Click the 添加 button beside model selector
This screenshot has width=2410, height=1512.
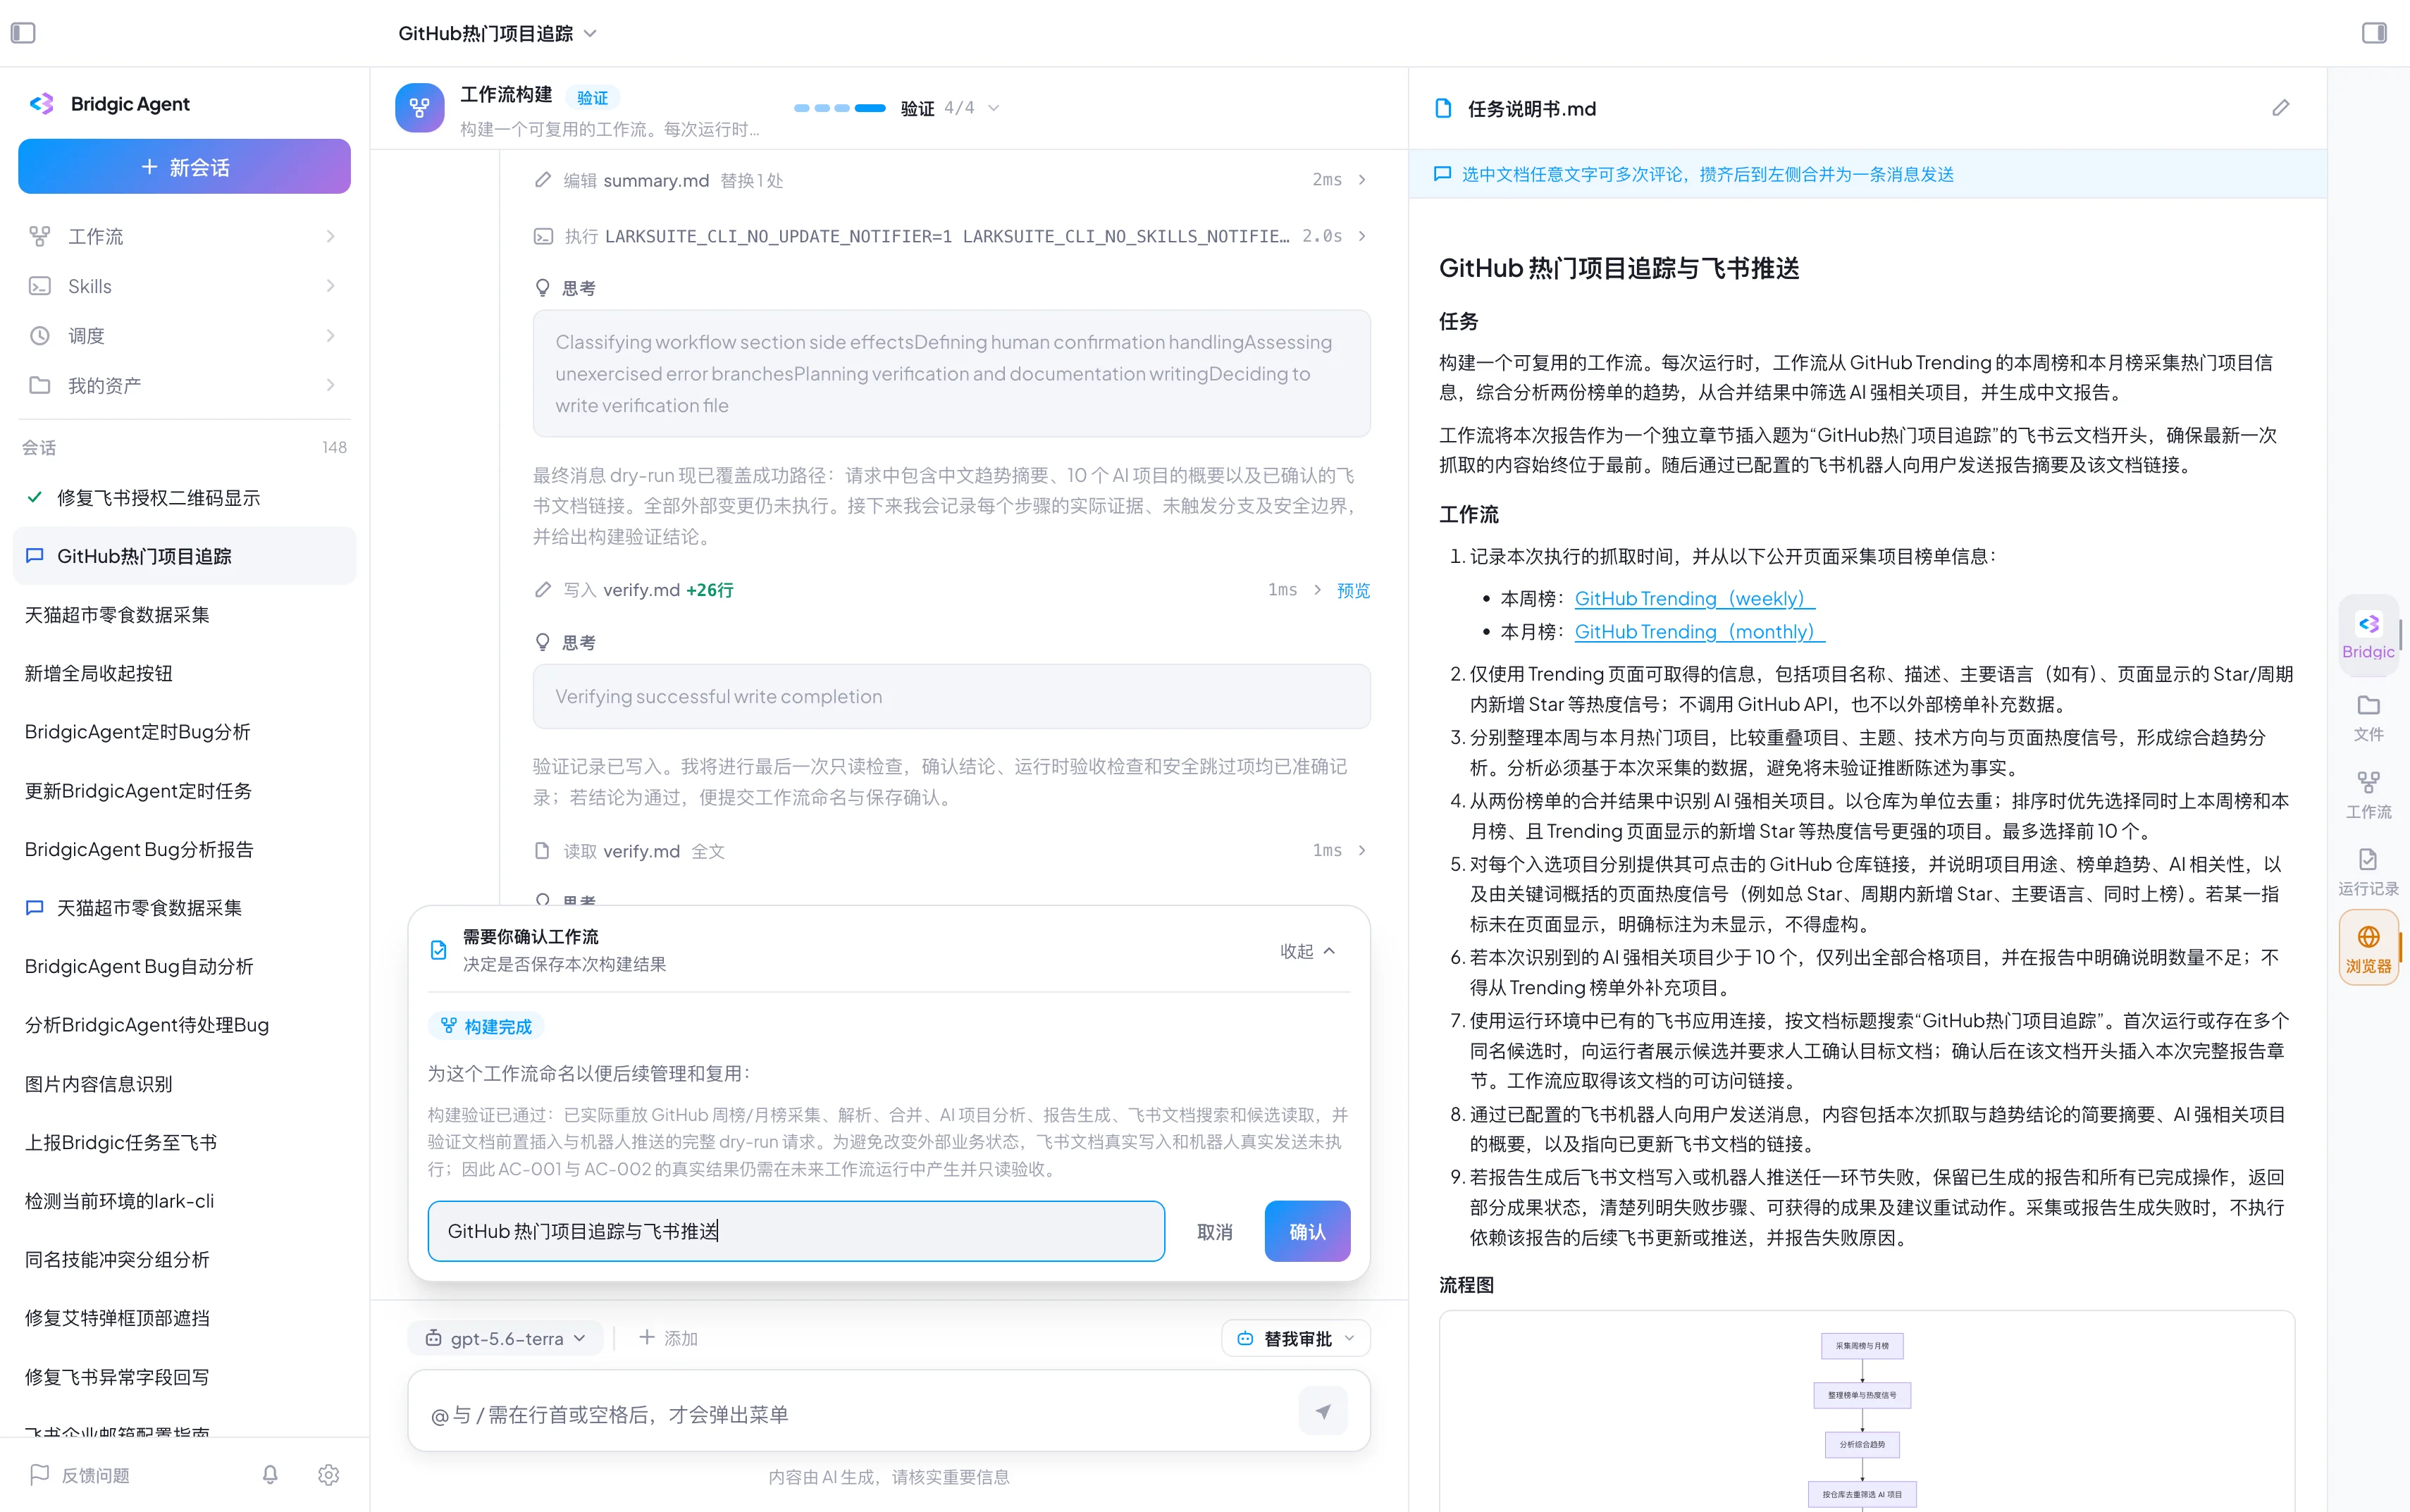668,1338
